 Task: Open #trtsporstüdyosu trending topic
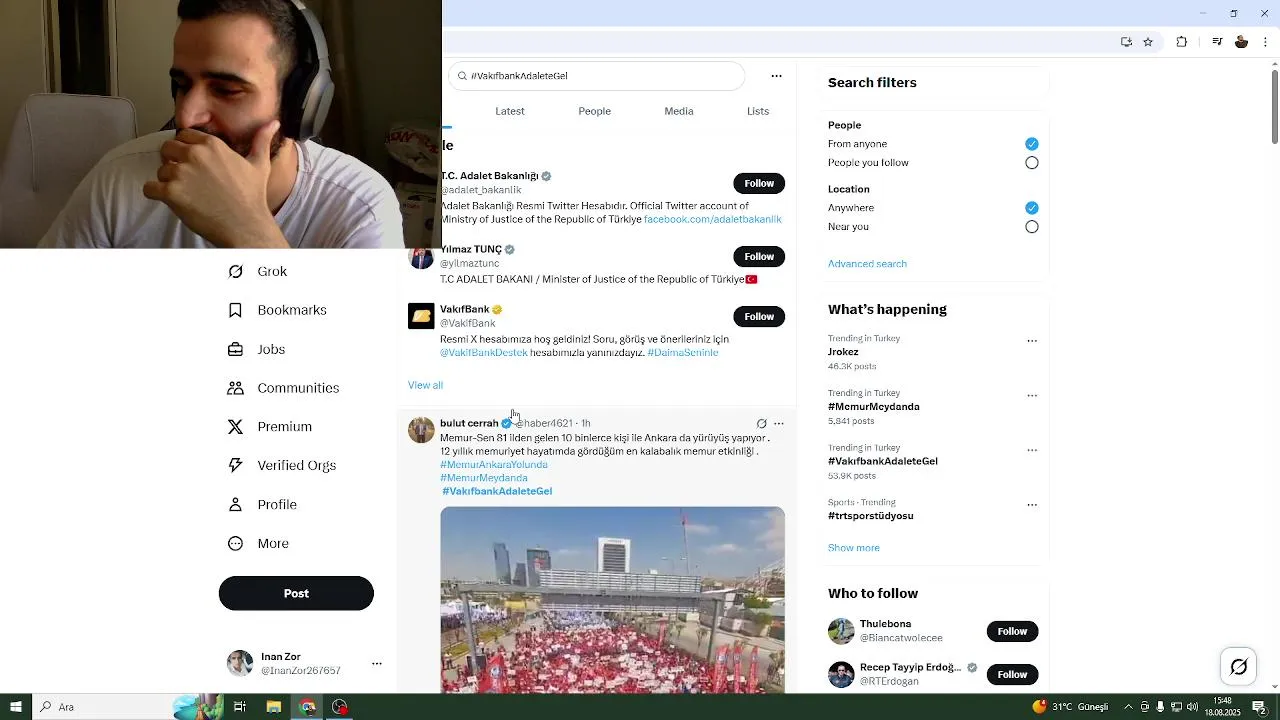[871, 516]
